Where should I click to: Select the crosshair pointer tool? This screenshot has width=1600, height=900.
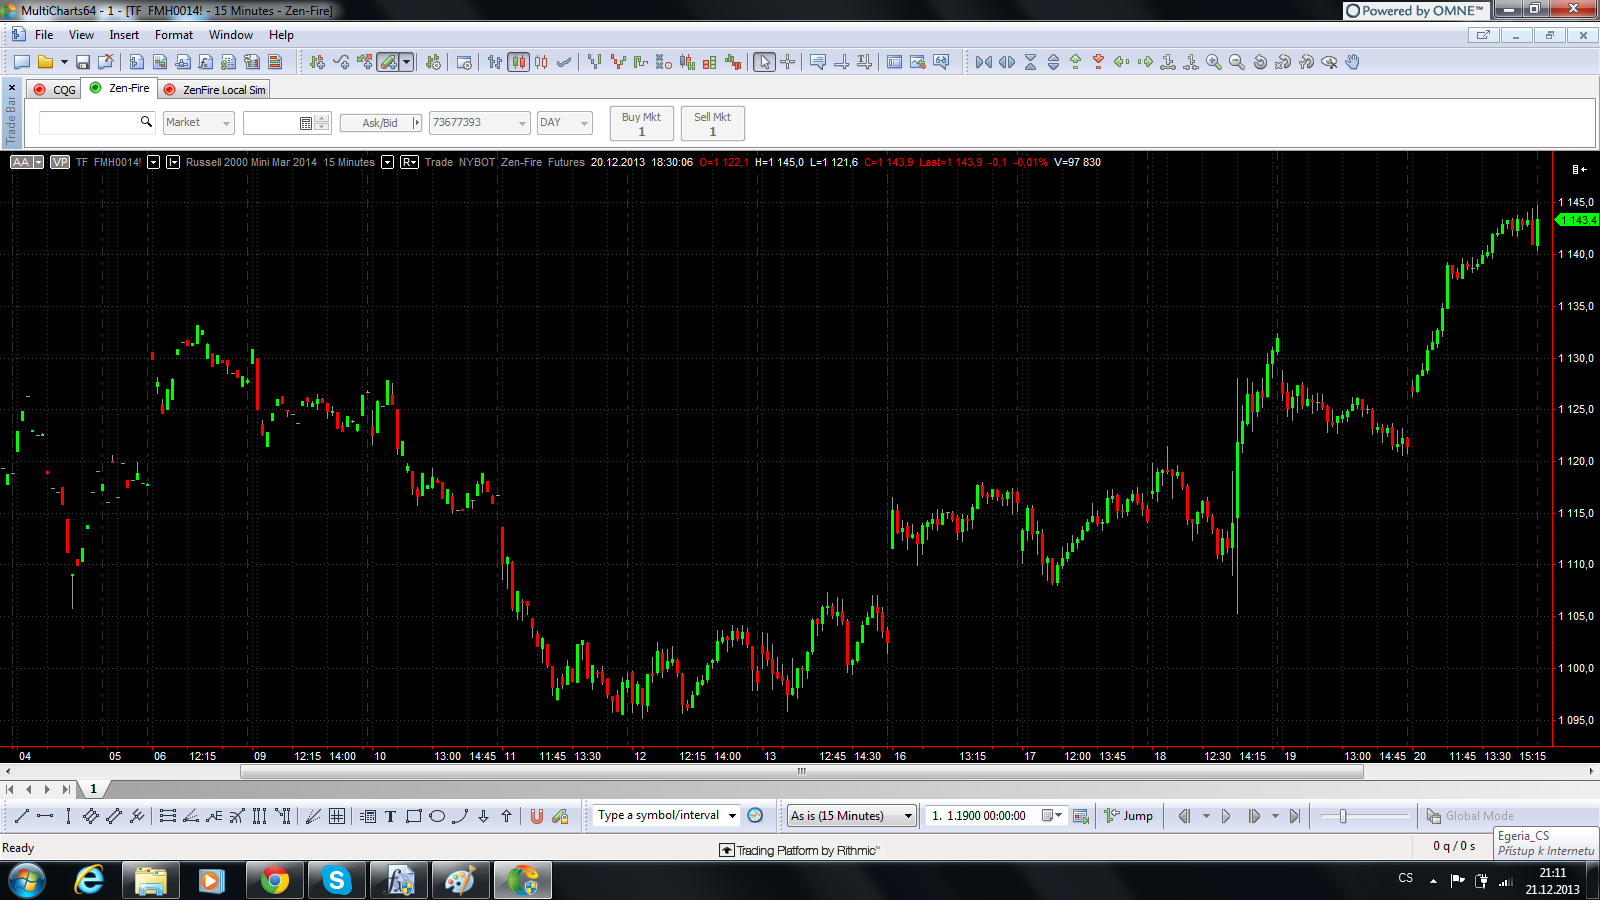pyautogui.click(x=788, y=62)
